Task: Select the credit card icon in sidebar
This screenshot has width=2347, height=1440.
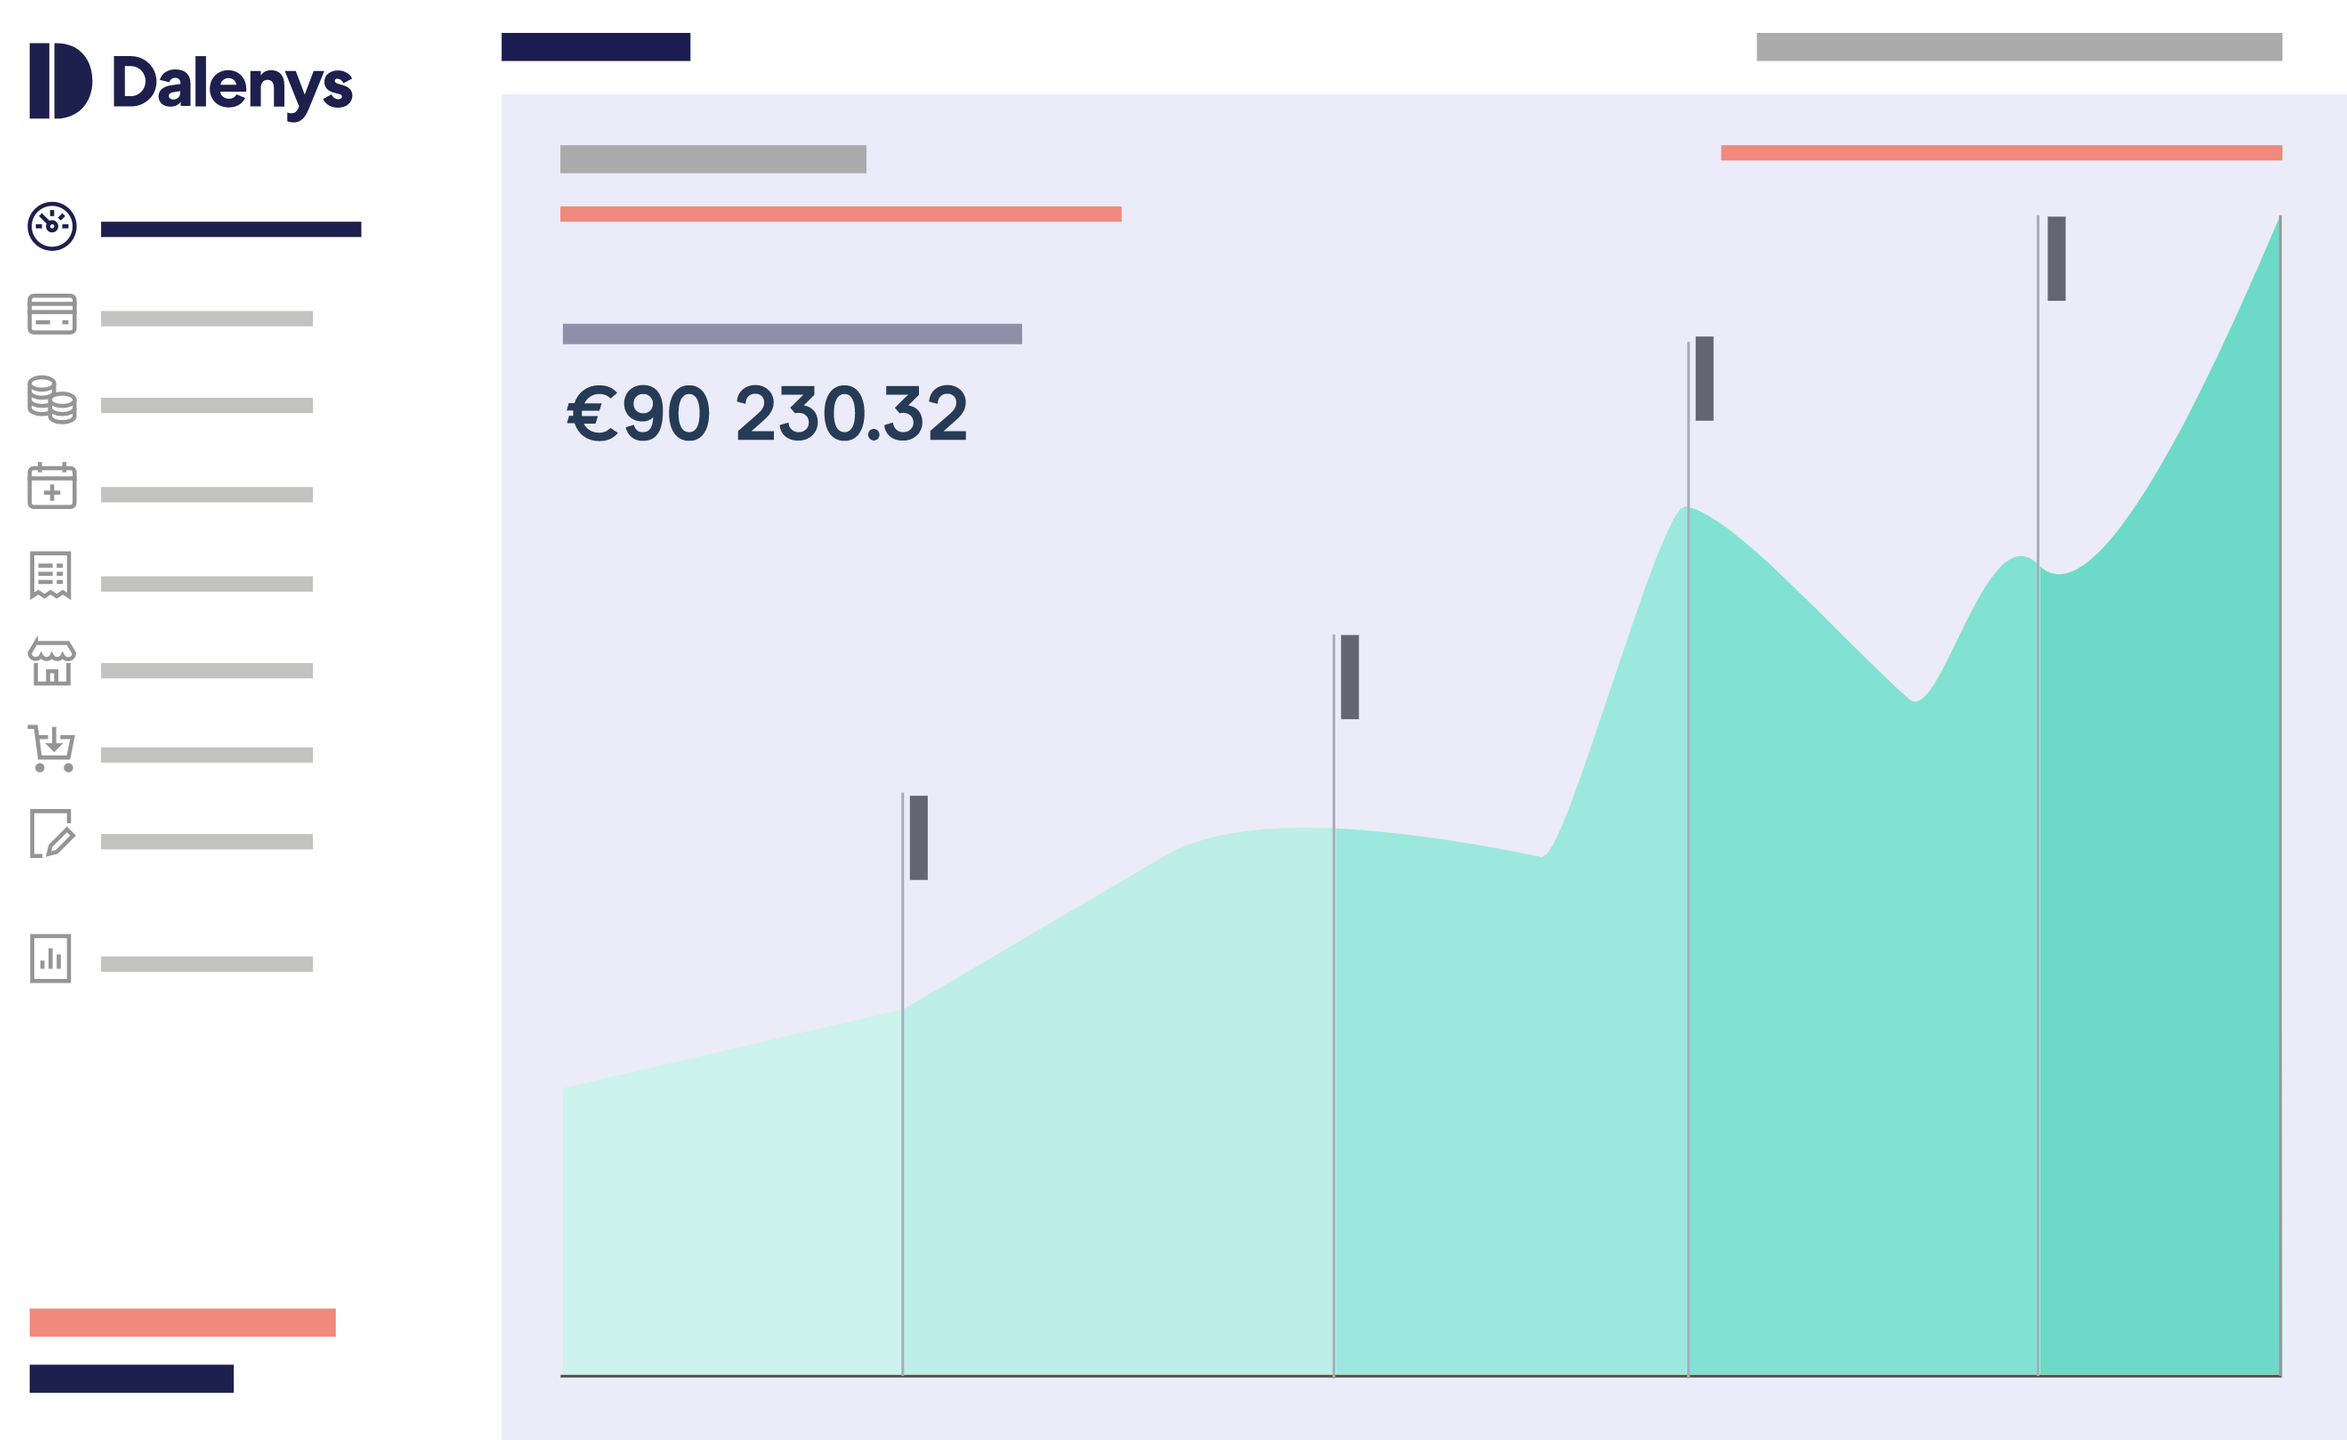Action: 52,314
